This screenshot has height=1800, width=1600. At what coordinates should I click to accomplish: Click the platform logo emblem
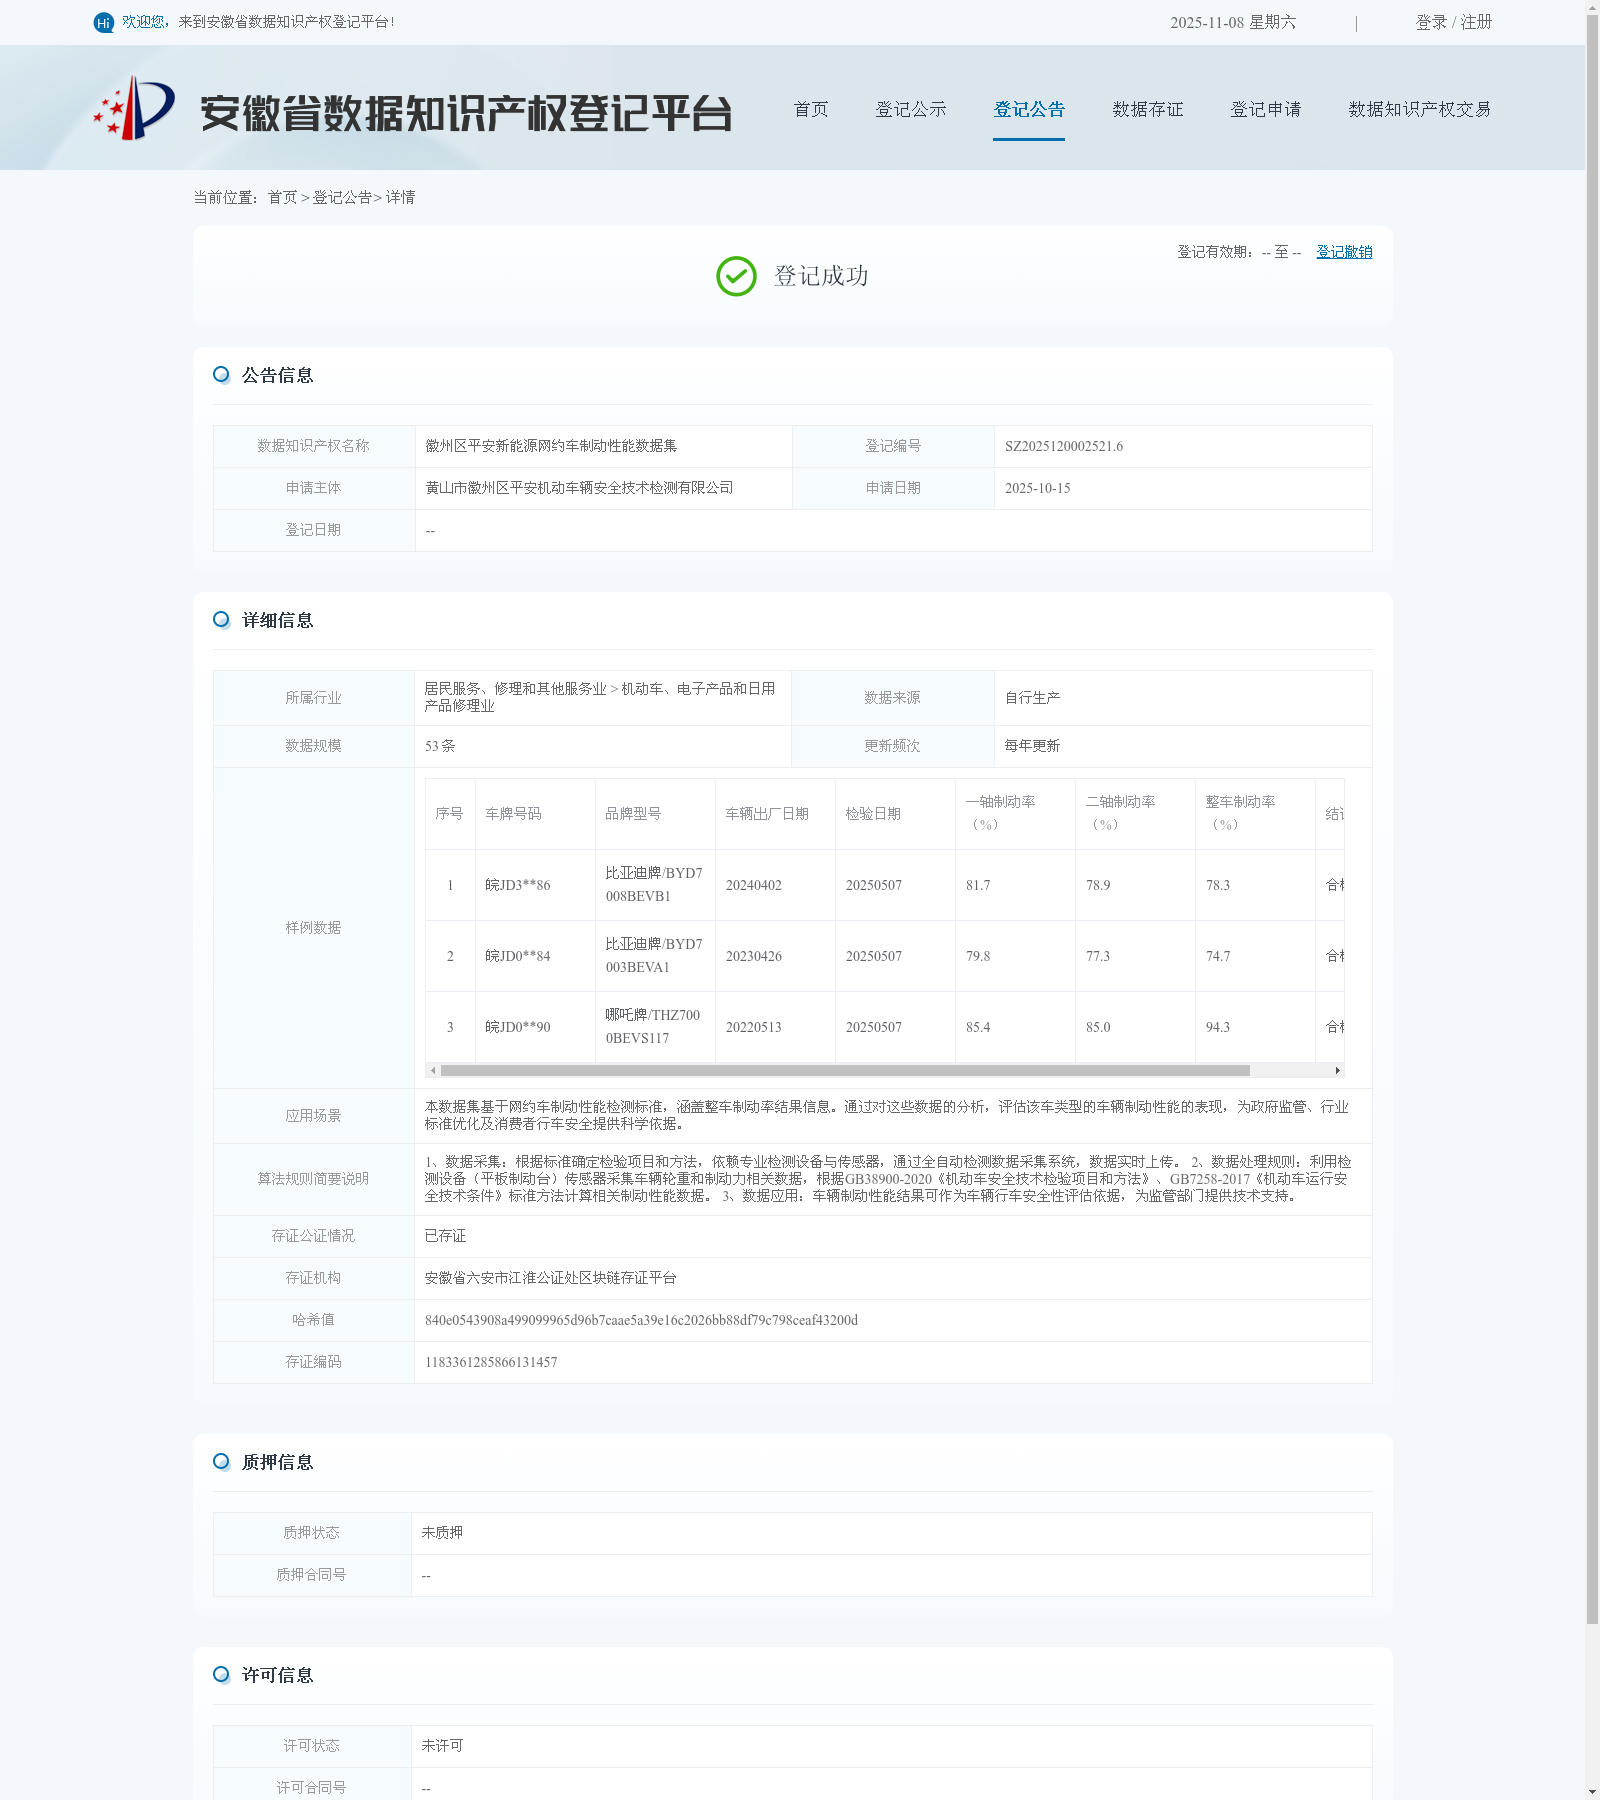(x=134, y=108)
